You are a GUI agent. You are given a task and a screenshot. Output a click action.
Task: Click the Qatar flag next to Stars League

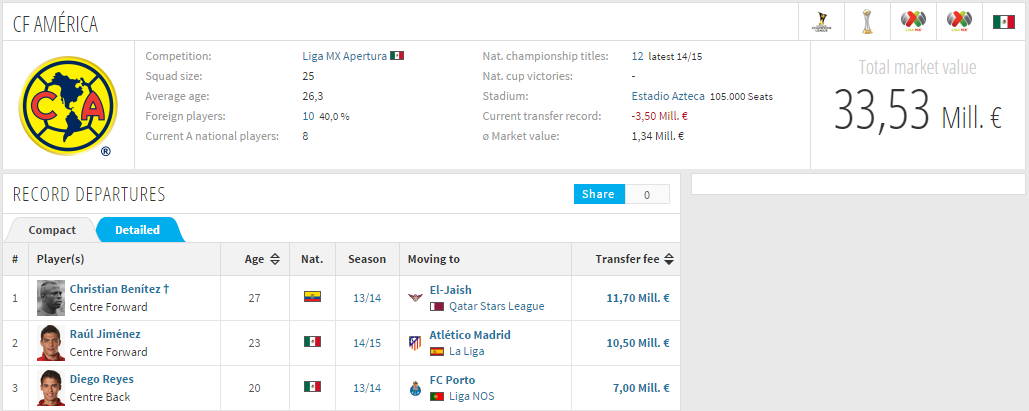(x=436, y=307)
